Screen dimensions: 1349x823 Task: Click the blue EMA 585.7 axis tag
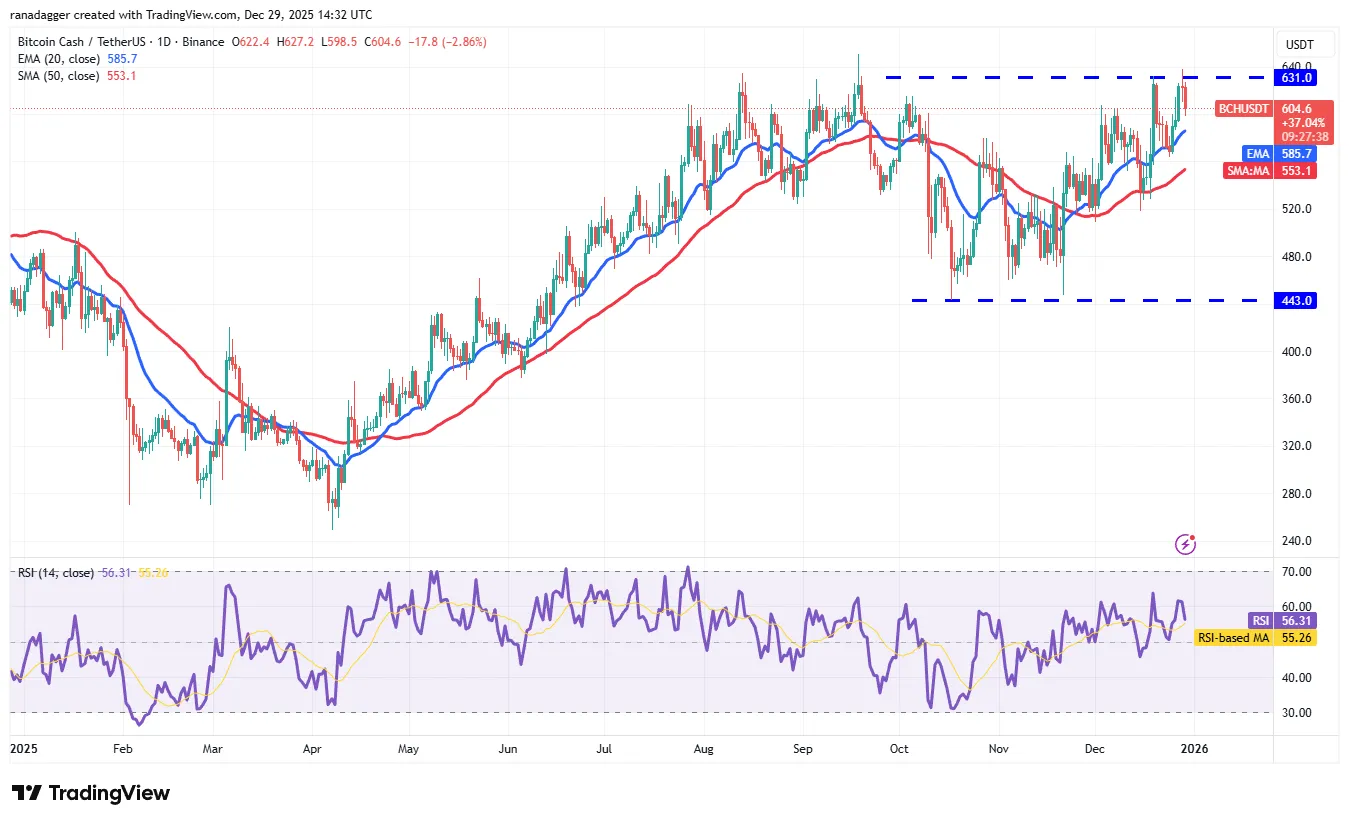1294,154
